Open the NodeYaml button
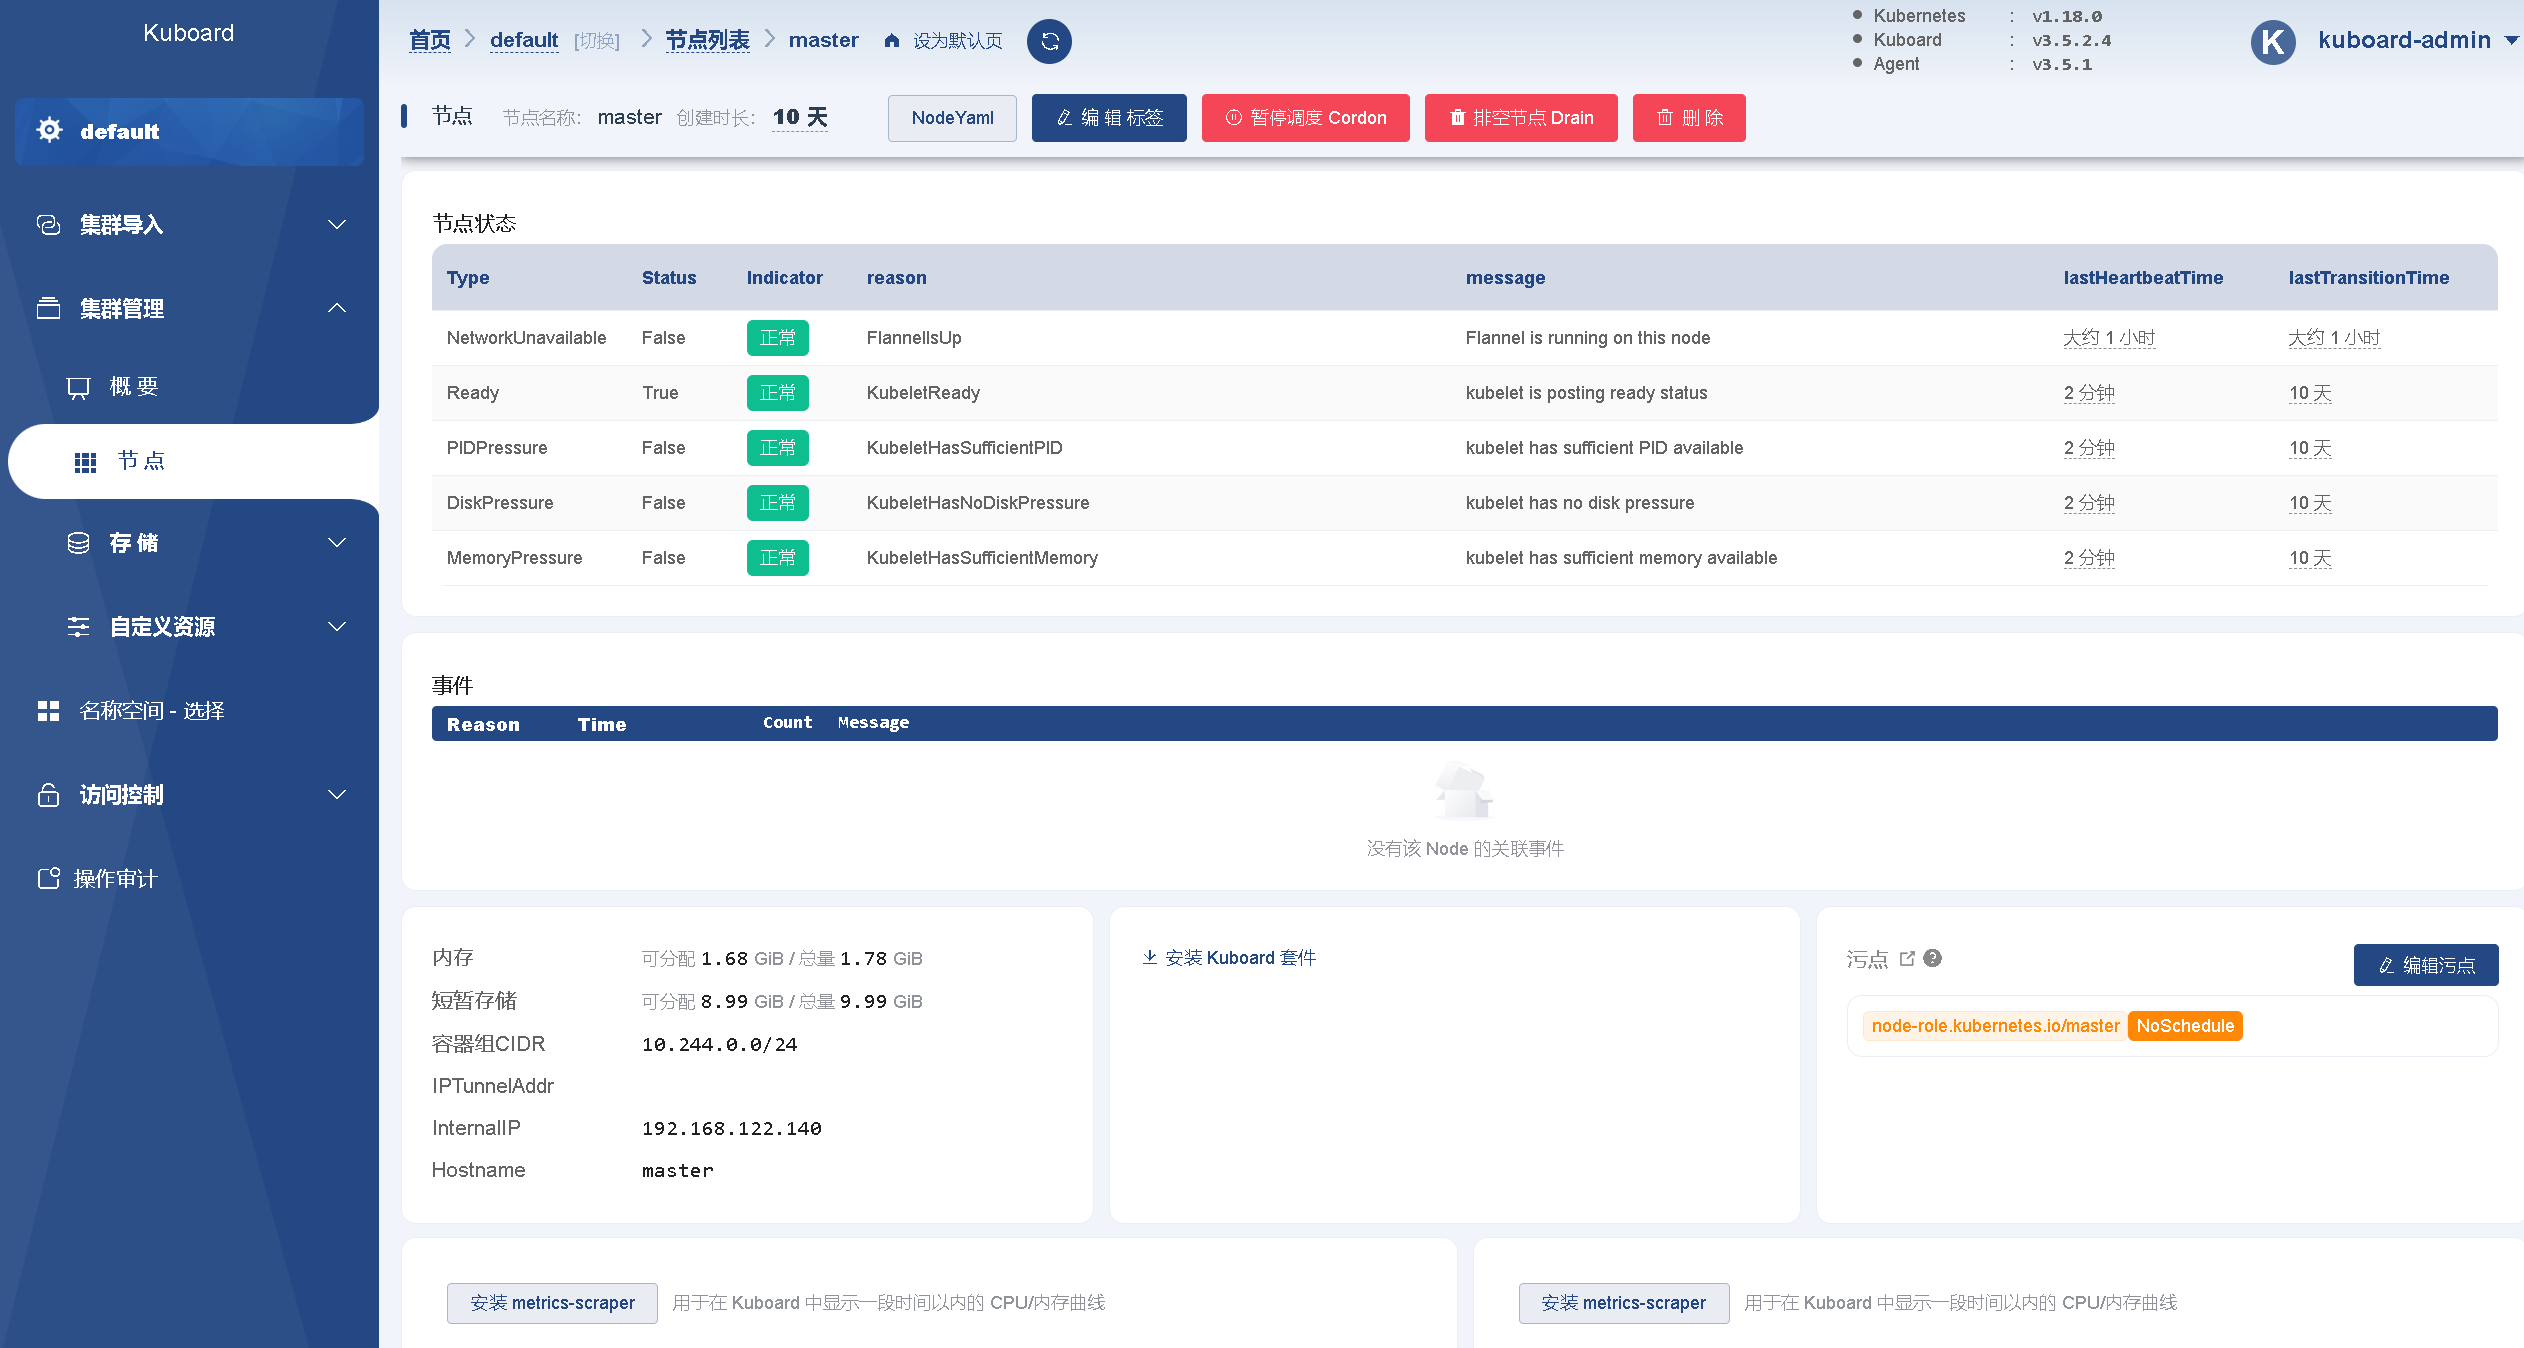 click(x=952, y=118)
